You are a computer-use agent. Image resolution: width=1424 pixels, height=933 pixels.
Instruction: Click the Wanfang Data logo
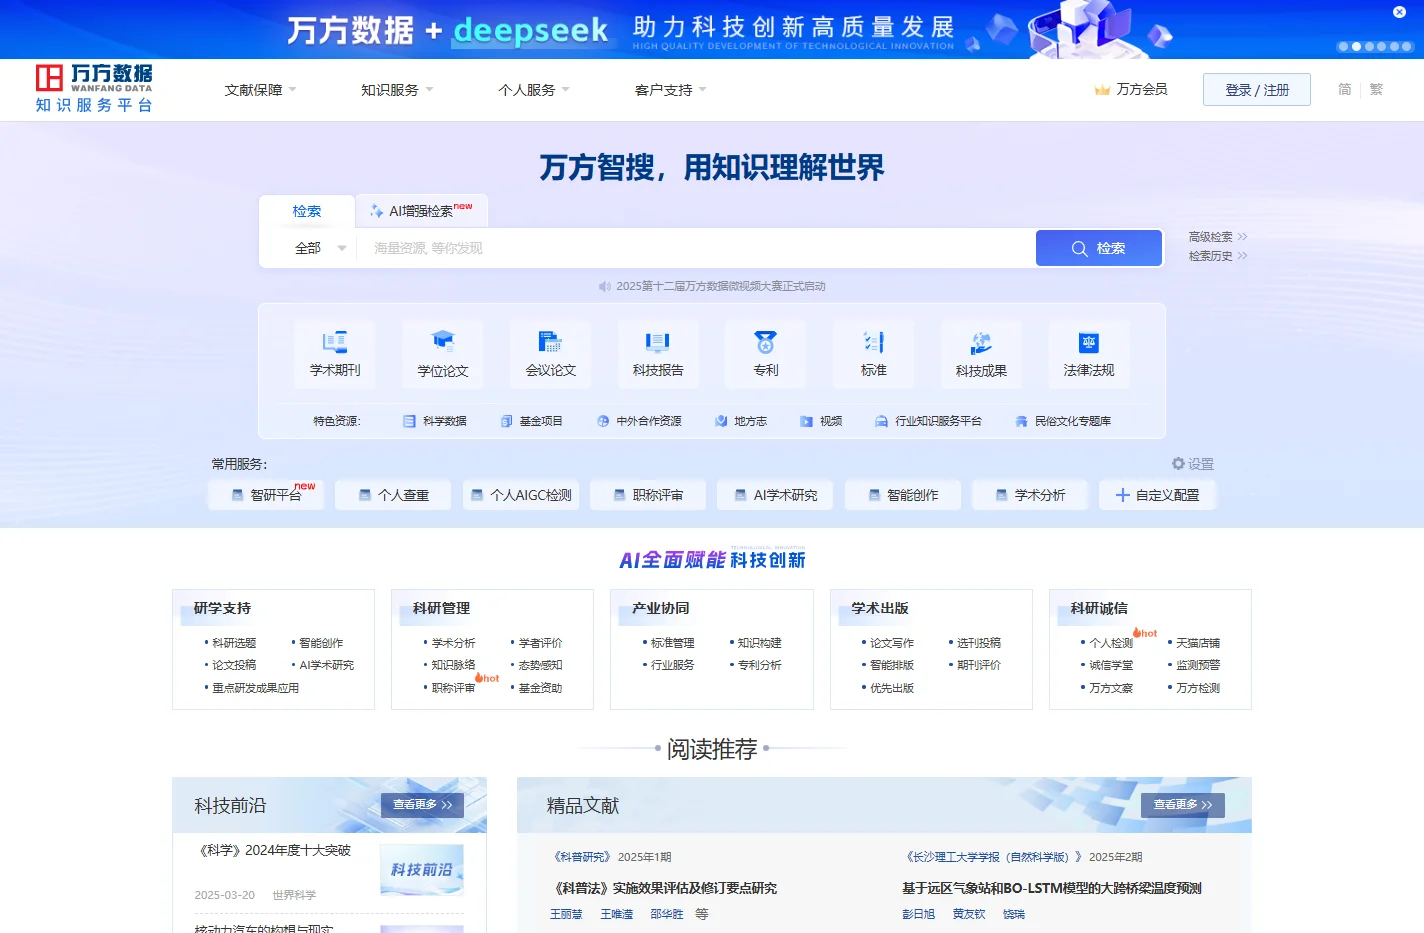(x=94, y=89)
